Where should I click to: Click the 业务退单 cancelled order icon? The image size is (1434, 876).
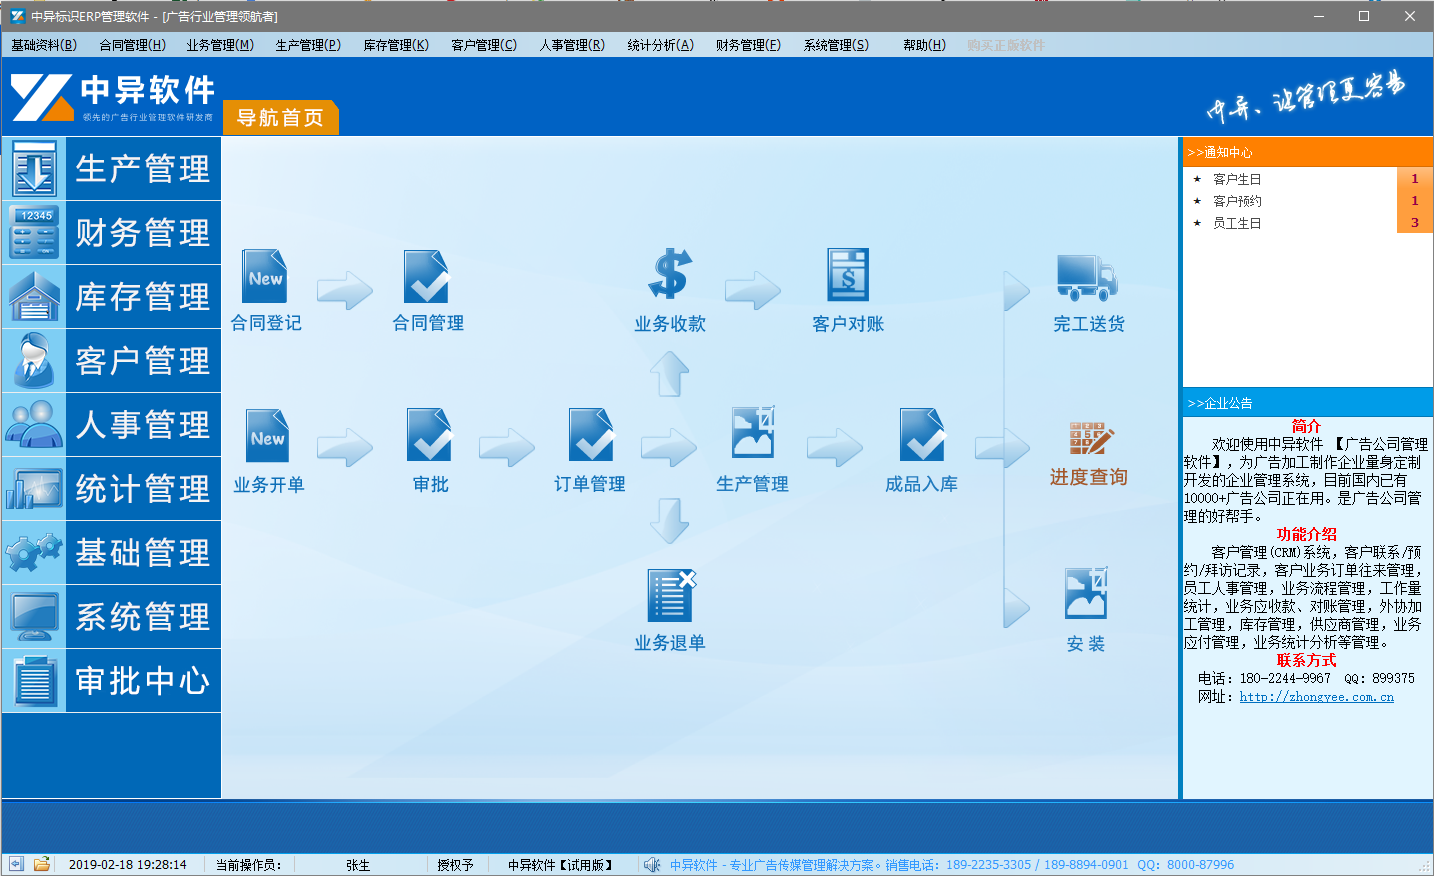(670, 596)
